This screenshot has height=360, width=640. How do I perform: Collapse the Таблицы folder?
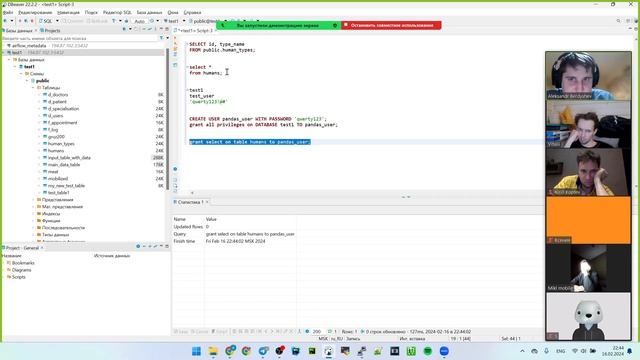[x=33, y=87]
